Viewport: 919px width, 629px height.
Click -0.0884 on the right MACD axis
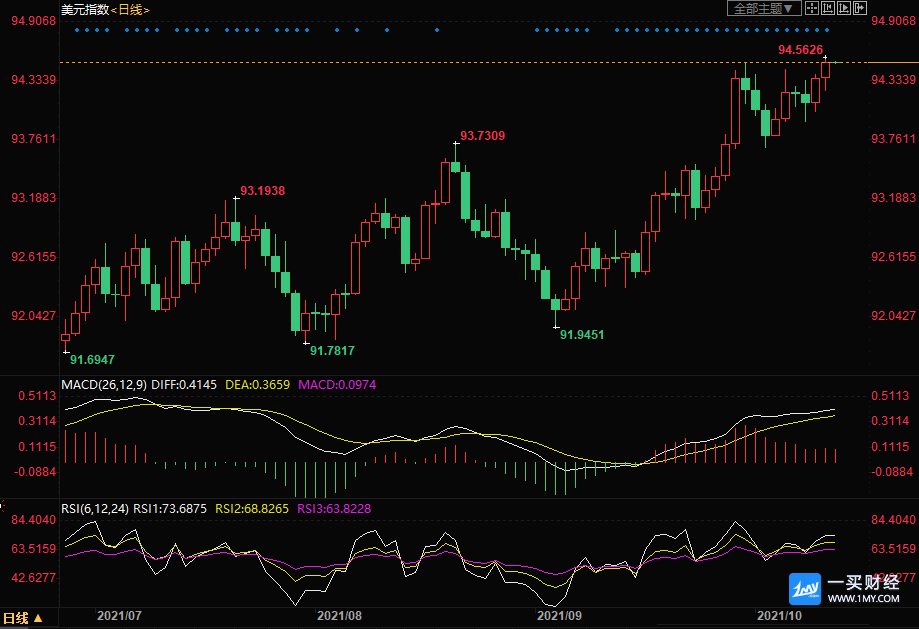892,471
